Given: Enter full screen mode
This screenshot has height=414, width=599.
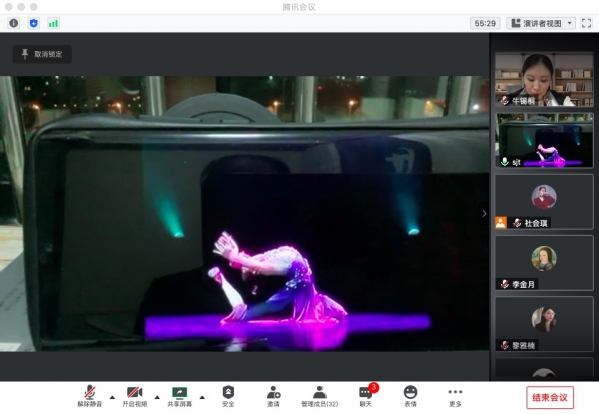Looking at the screenshot, I should tap(586, 23).
